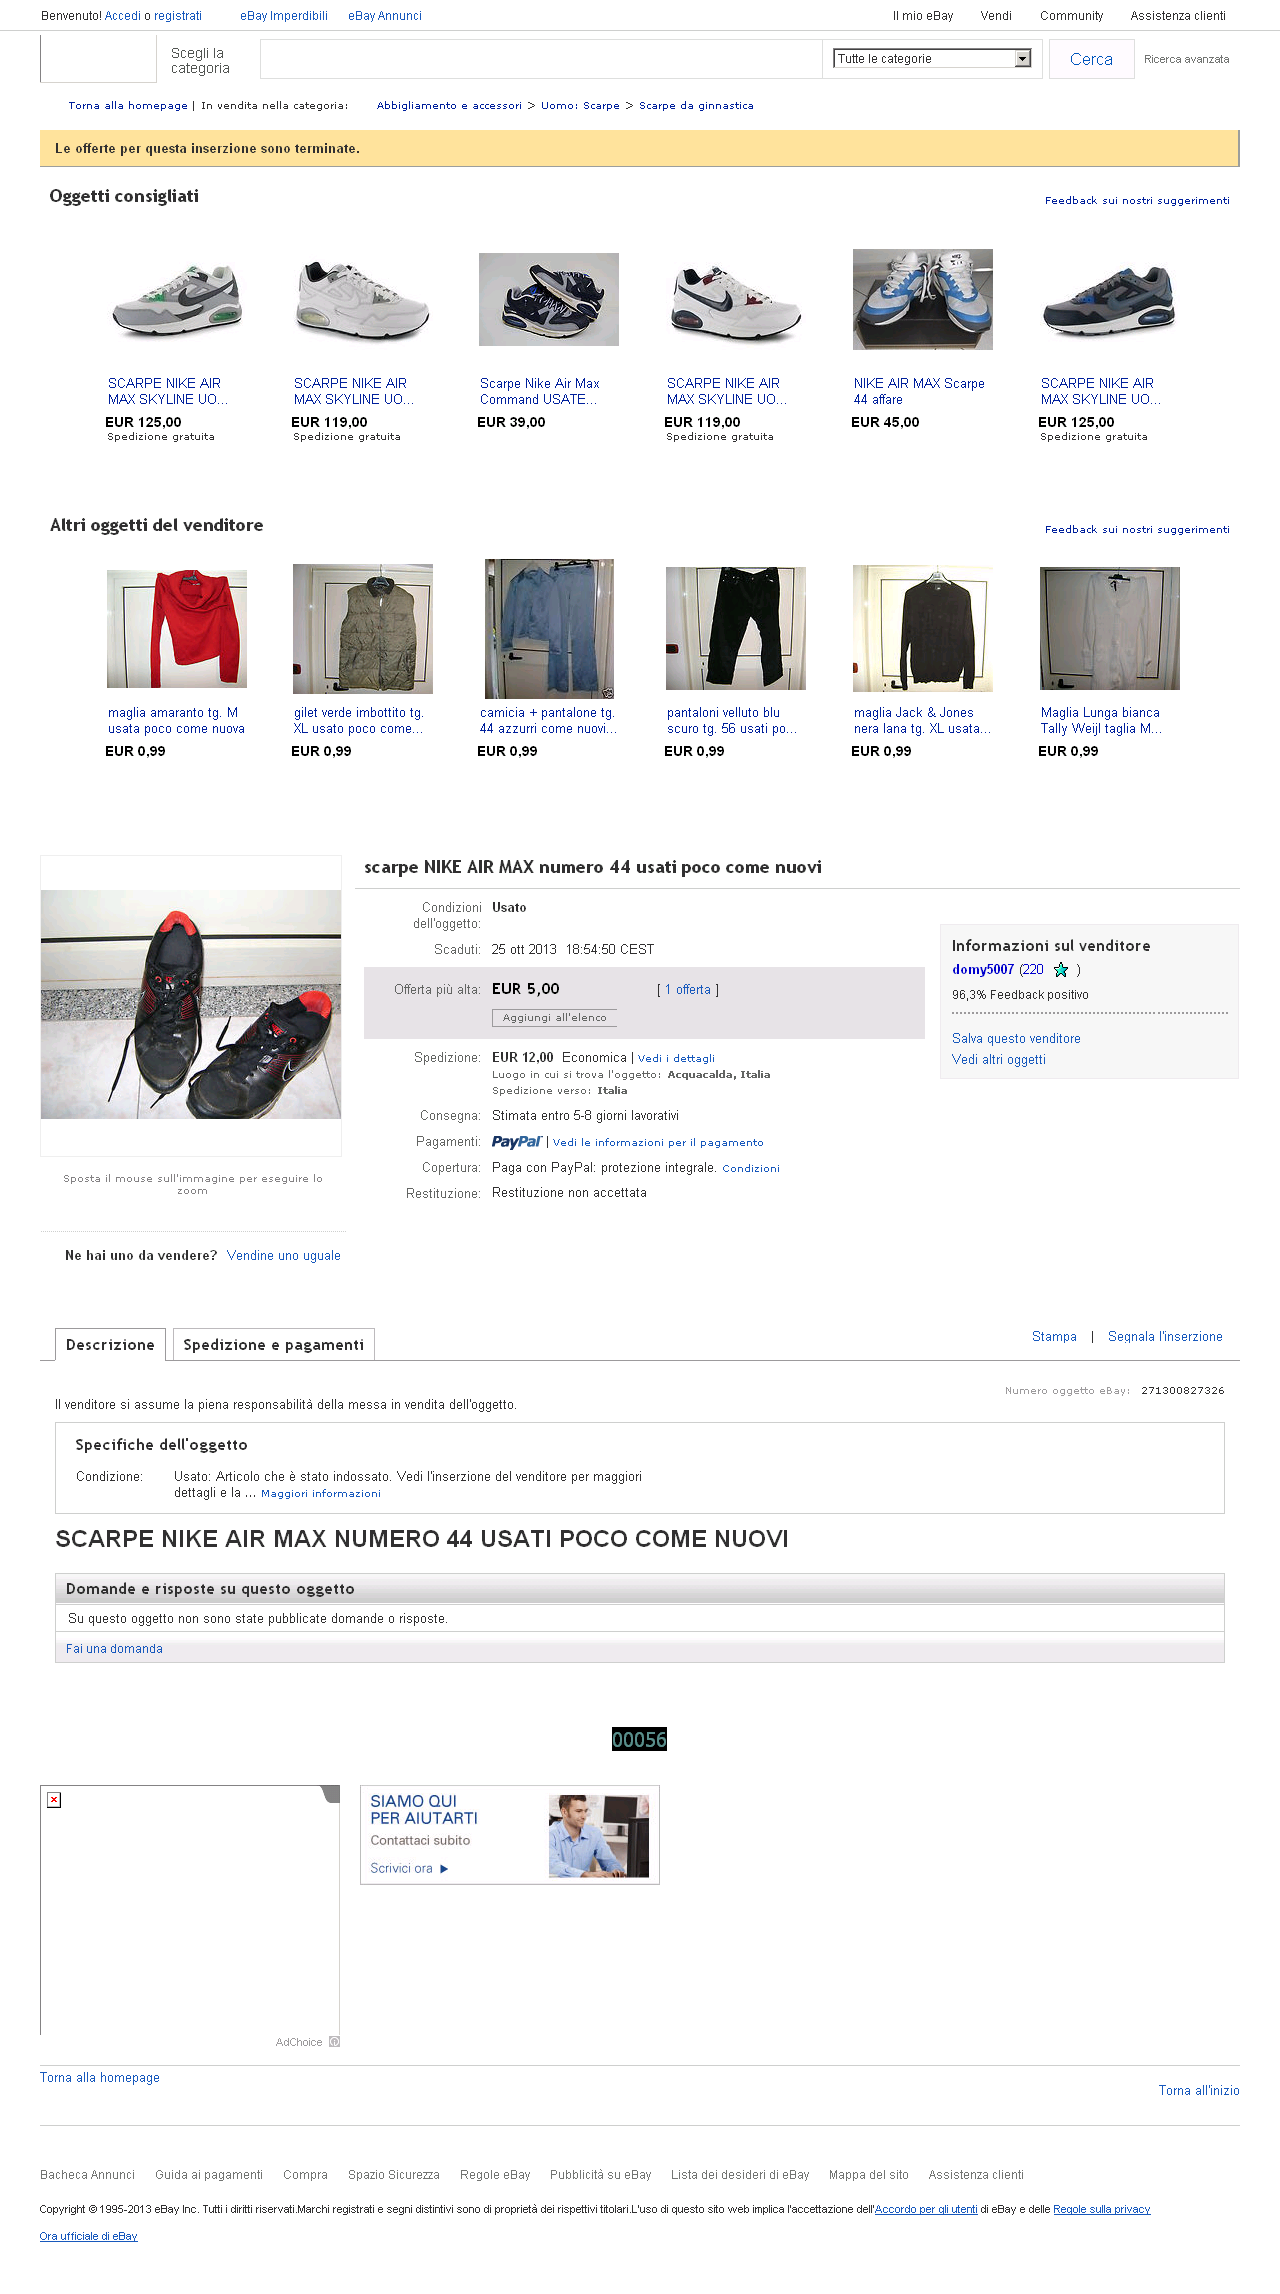Select the Descrizione tab

coord(110,1344)
